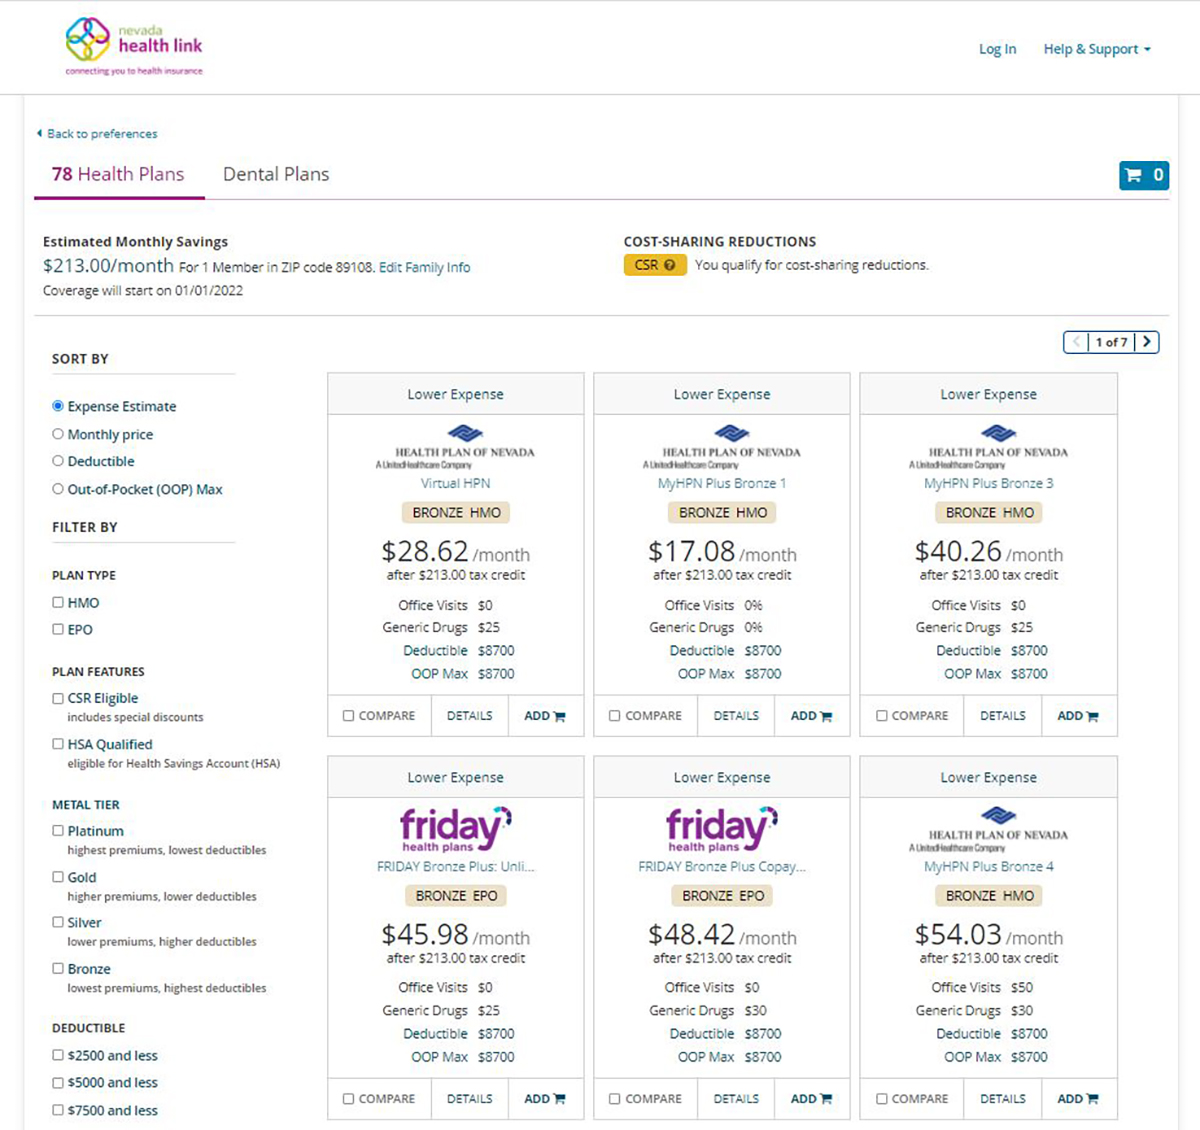Filter deductible $5000 and less

tap(58, 1082)
